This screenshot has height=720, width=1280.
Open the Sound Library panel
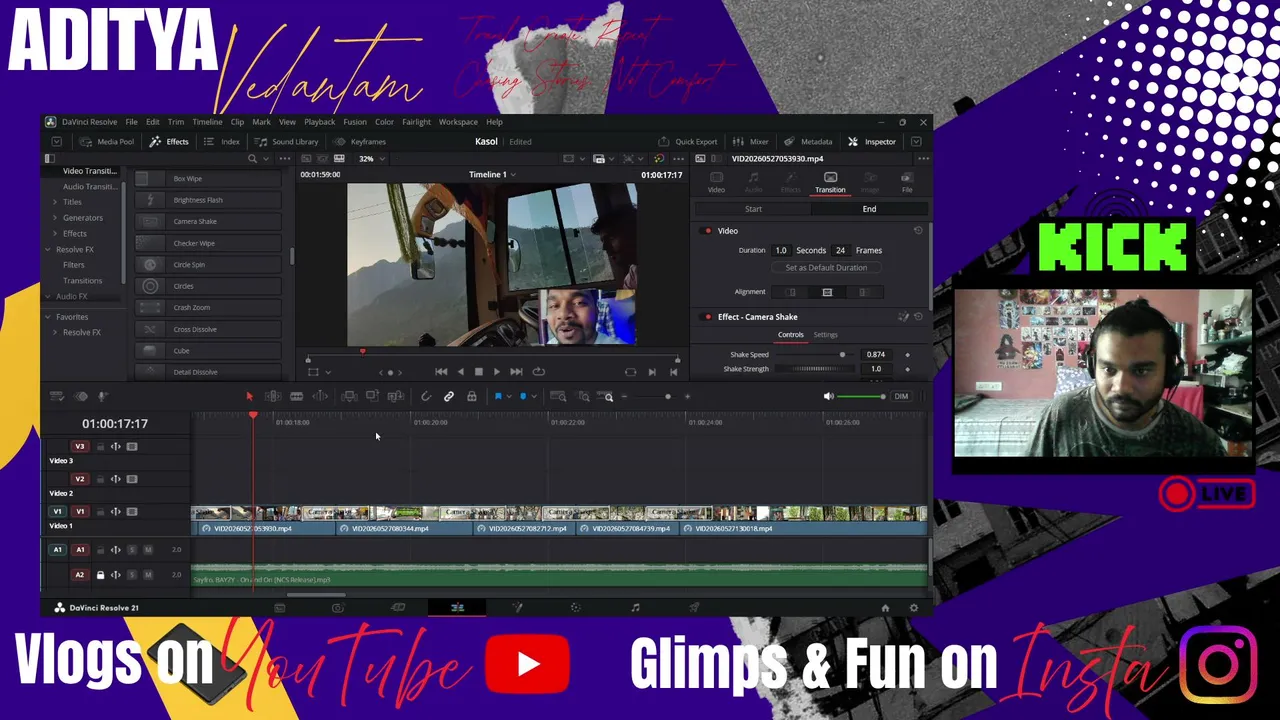(287, 141)
